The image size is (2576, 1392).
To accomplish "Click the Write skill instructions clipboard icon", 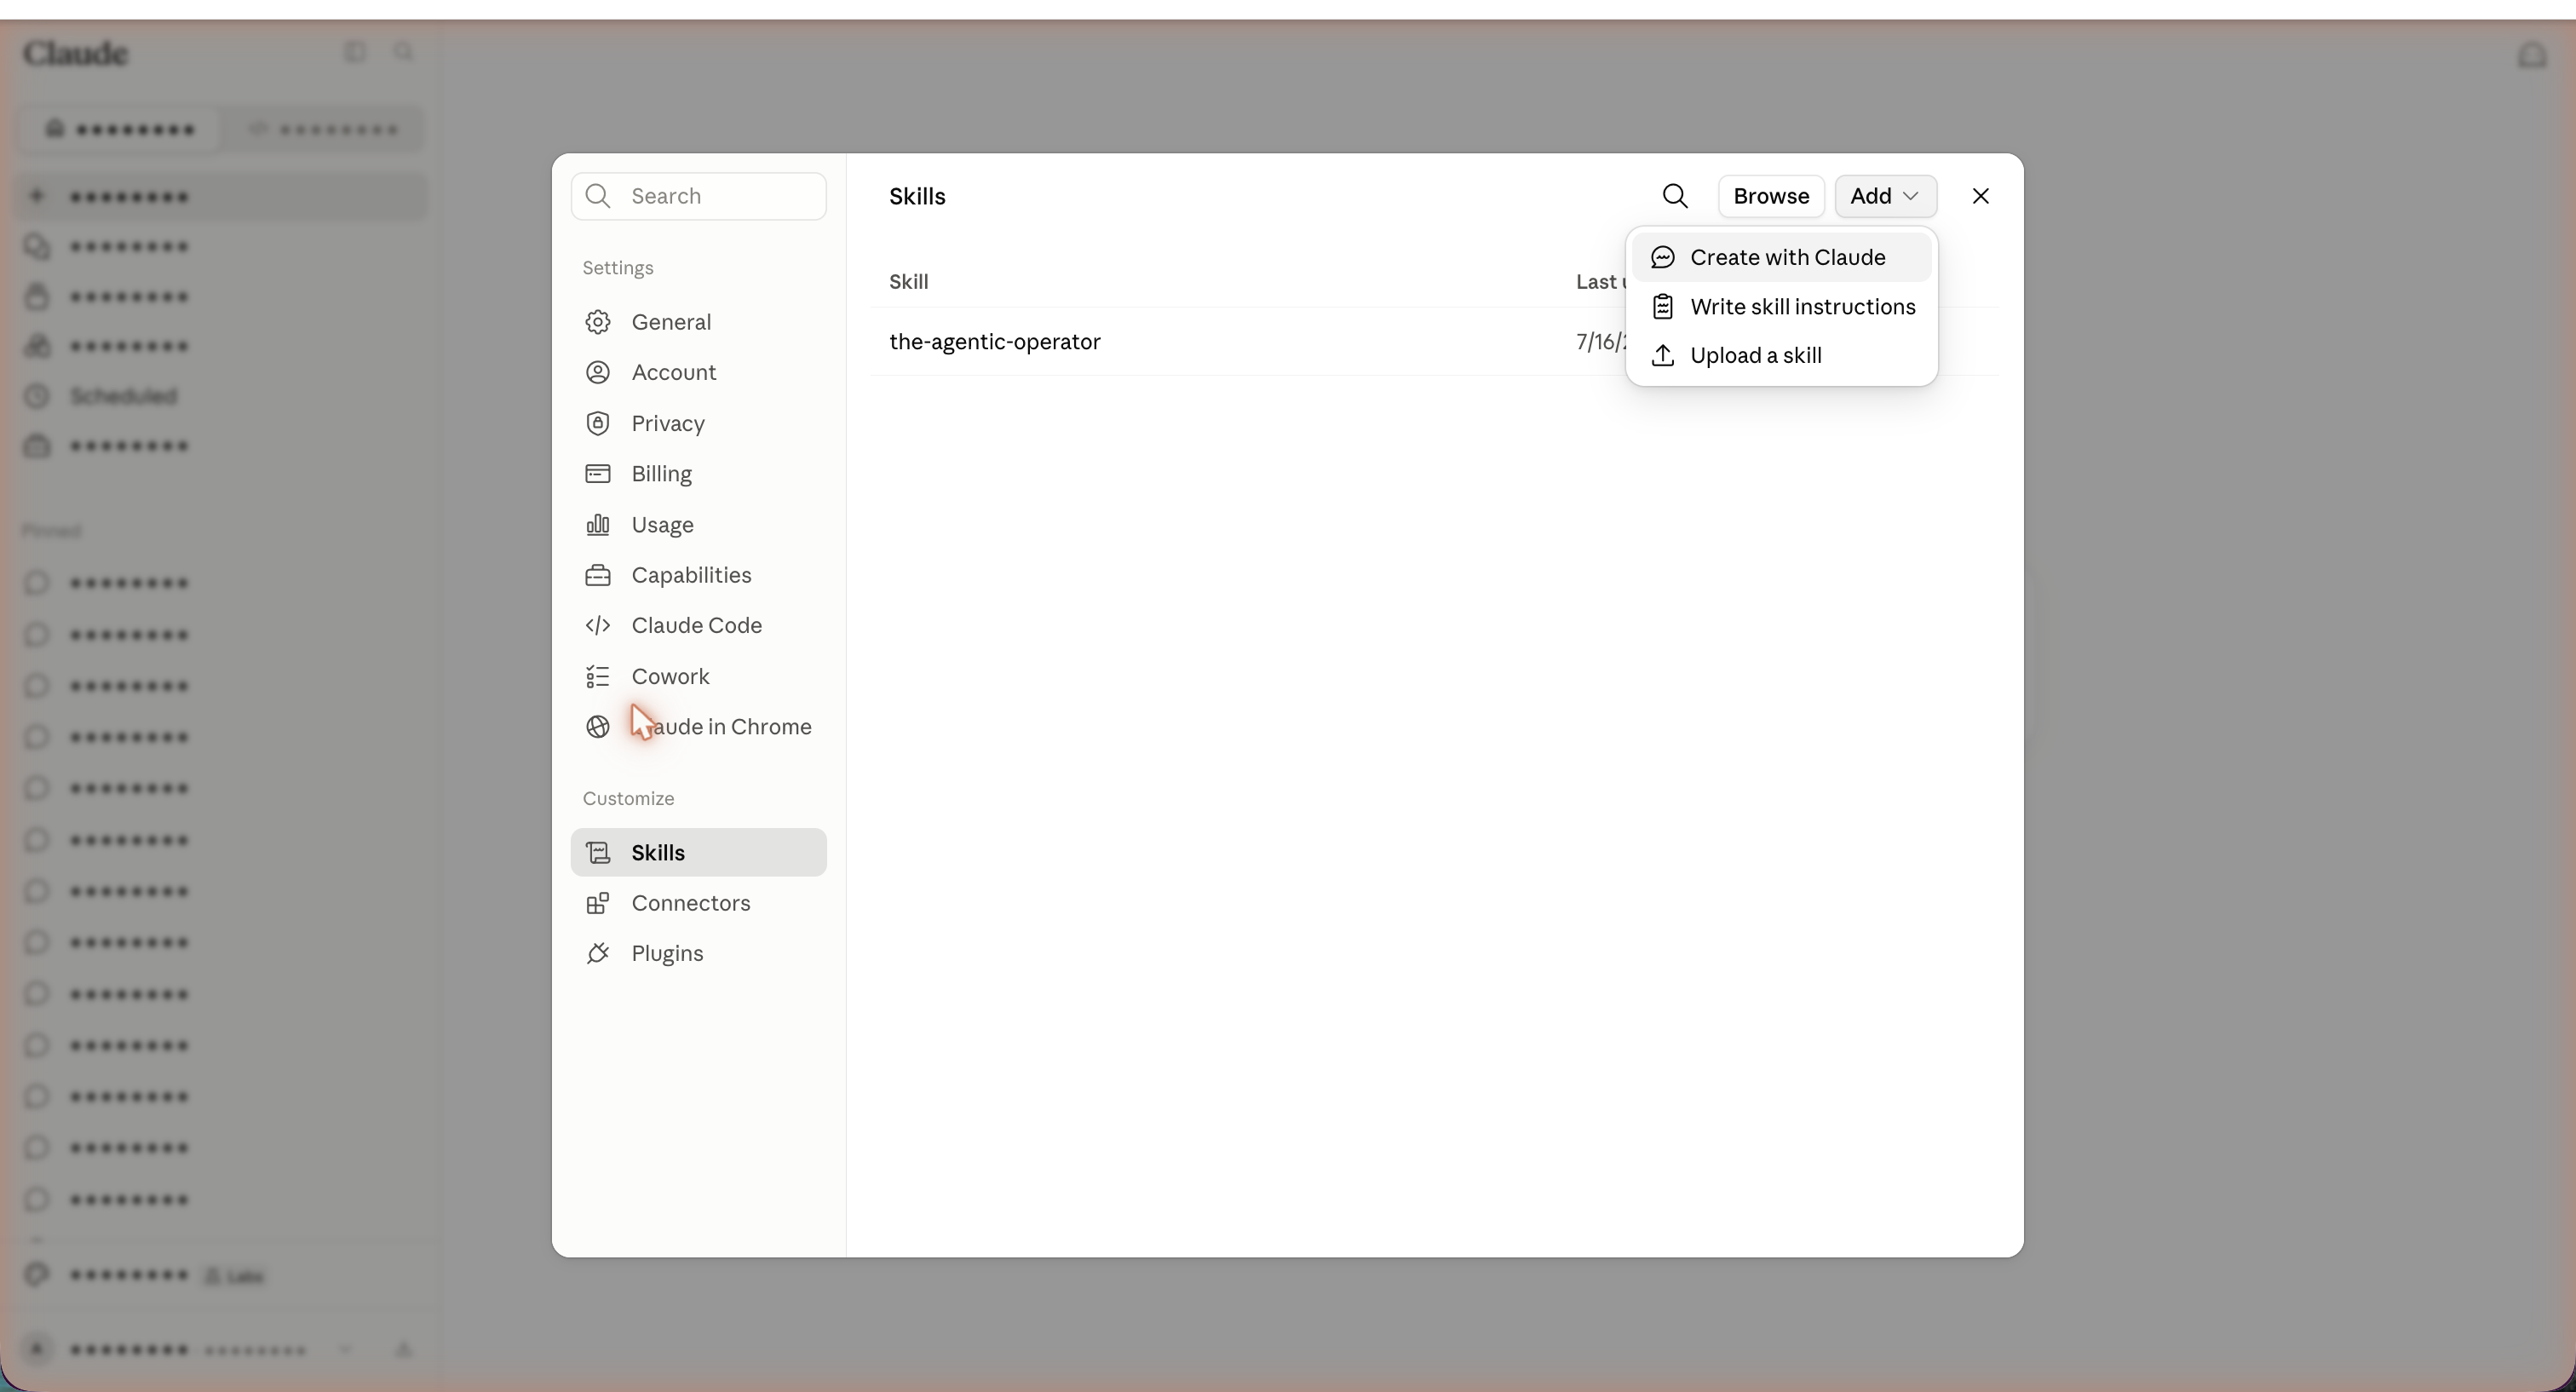I will (x=1662, y=306).
